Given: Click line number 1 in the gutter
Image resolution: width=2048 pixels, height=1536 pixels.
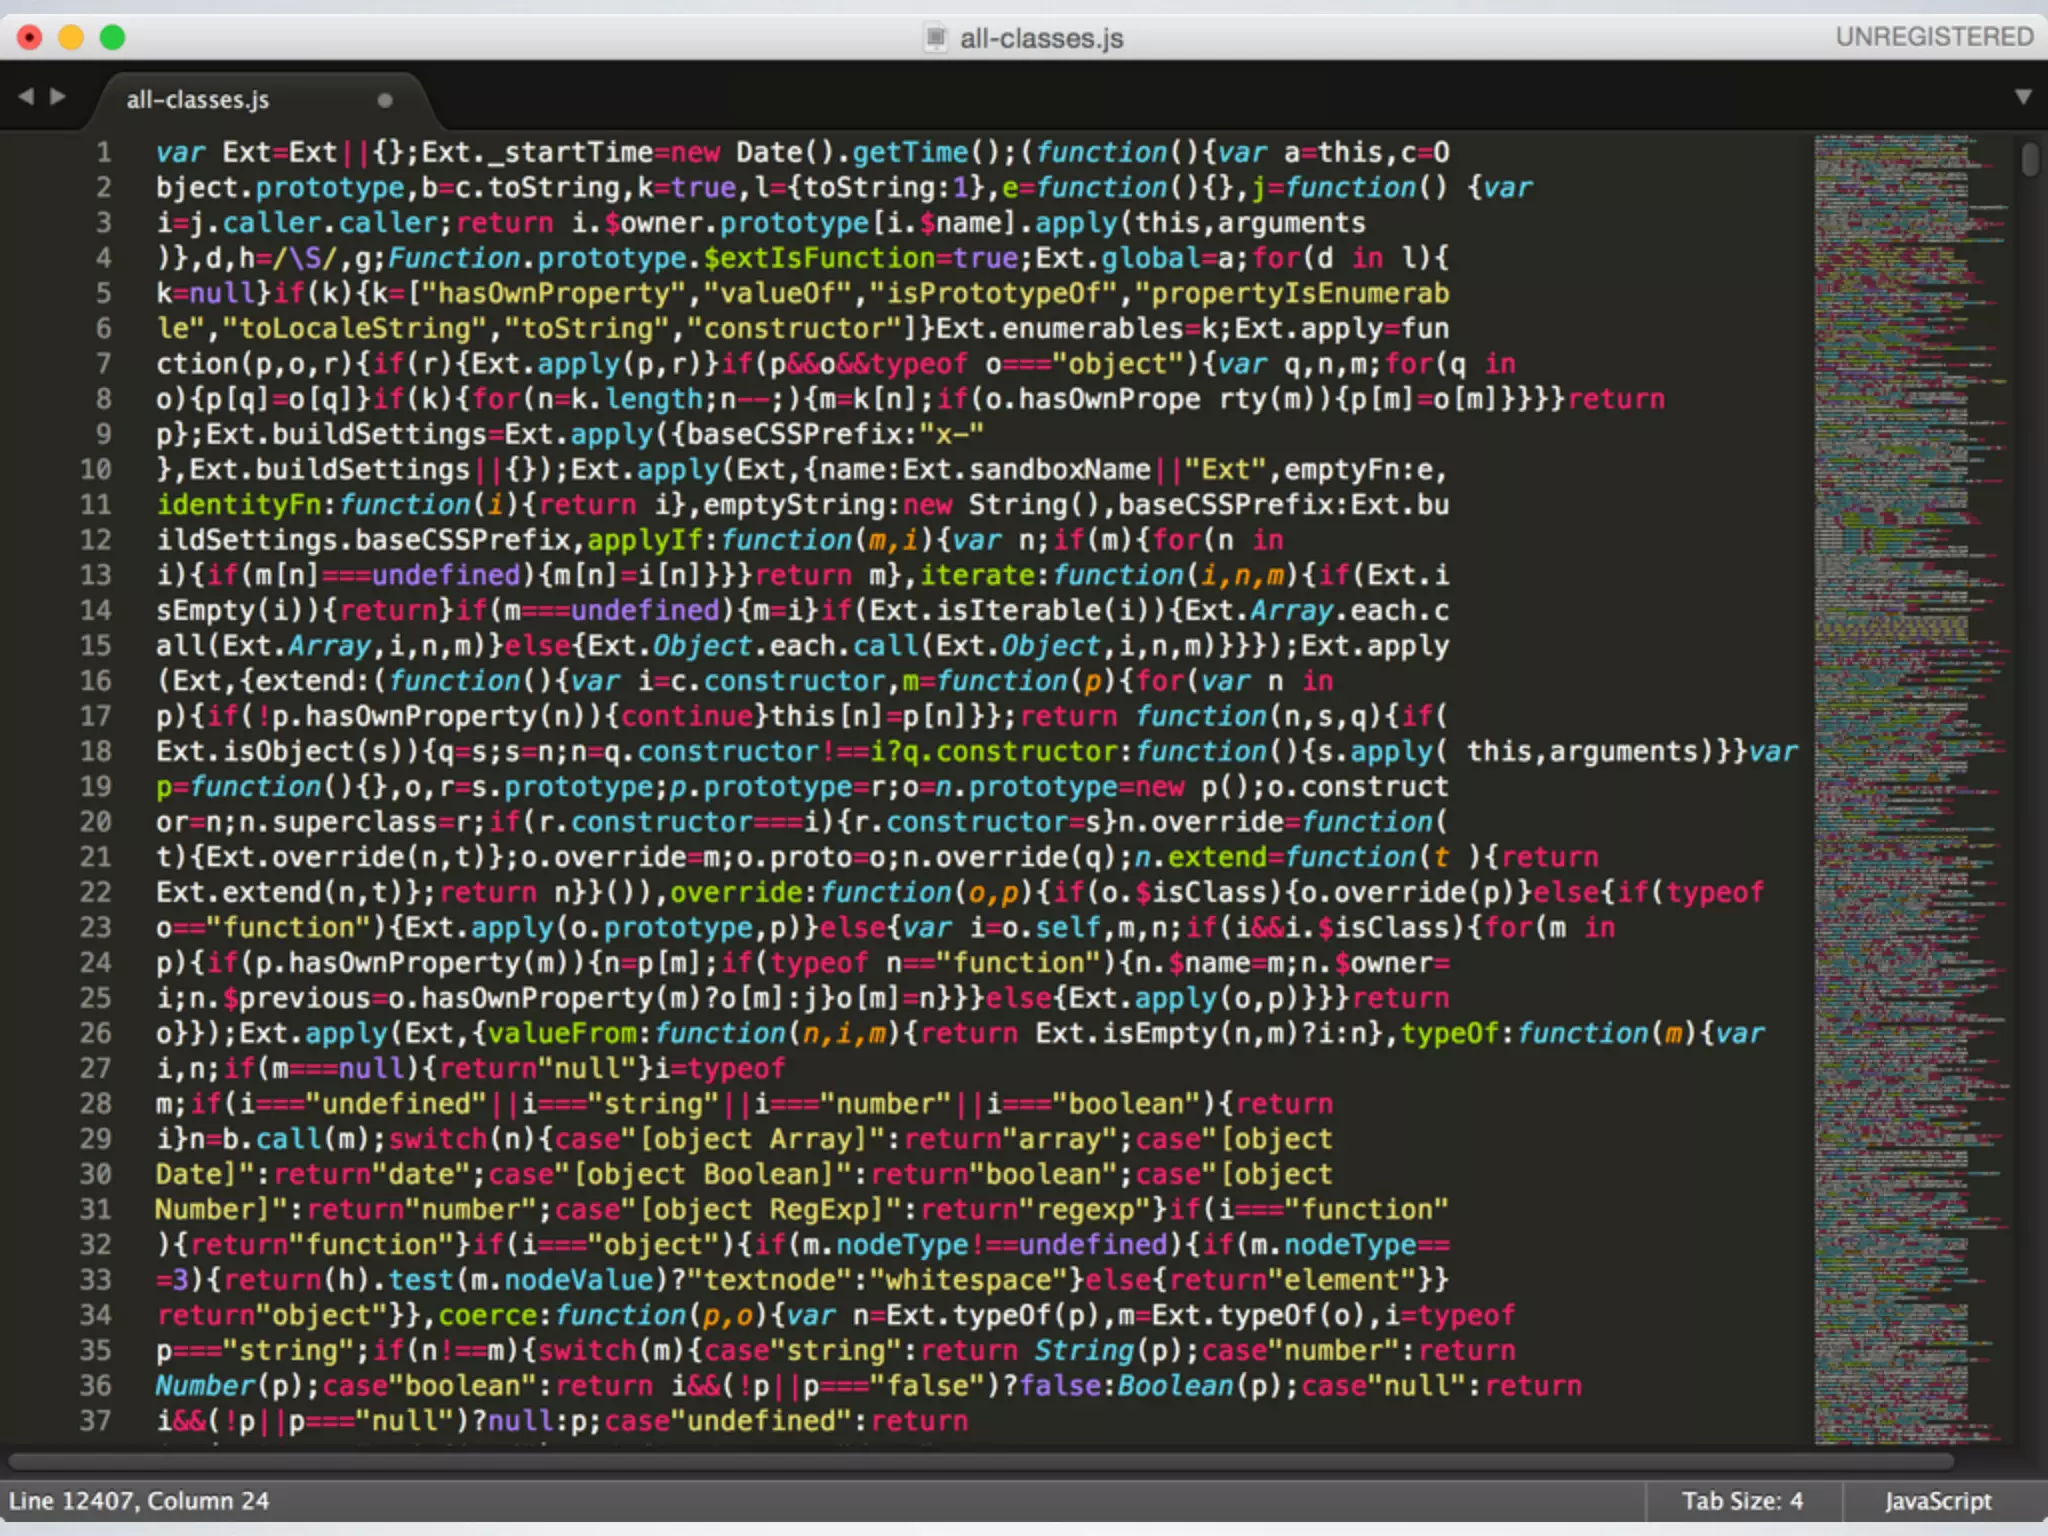Looking at the screenshot, I should point(104,152).
